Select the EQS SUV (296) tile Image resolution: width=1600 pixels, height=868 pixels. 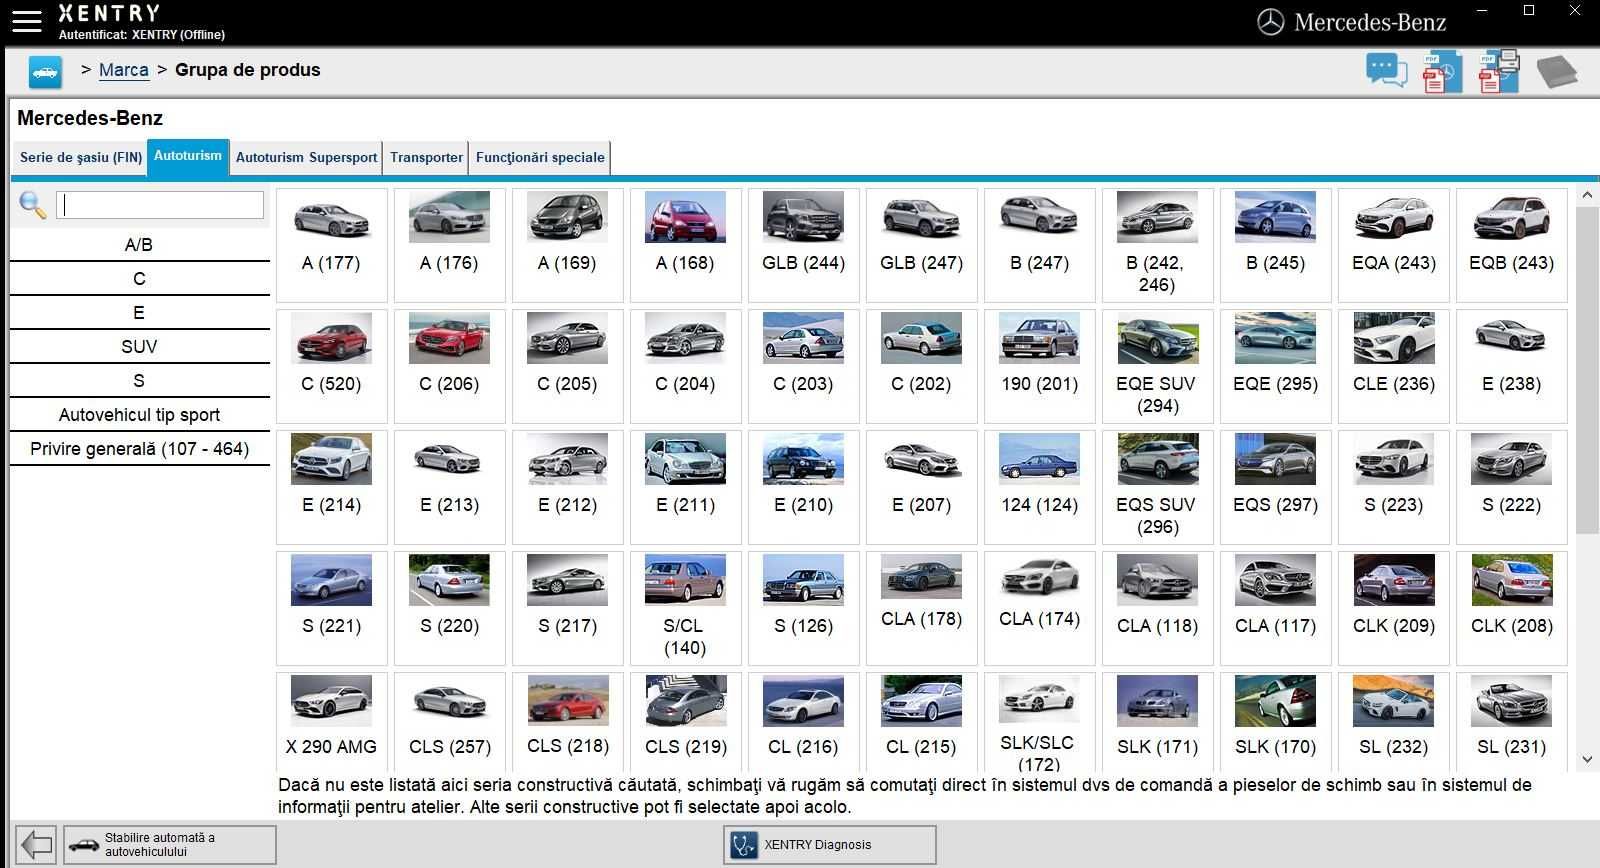1158,487
